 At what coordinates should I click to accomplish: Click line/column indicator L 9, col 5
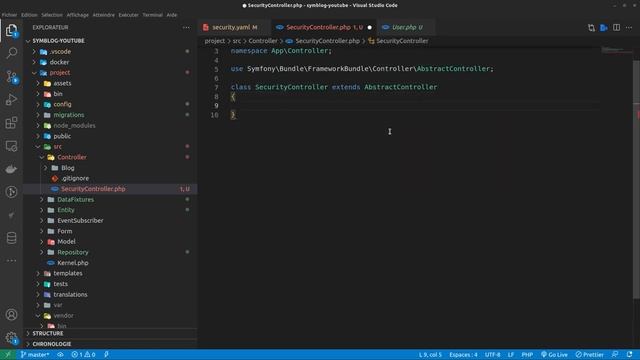430,355
